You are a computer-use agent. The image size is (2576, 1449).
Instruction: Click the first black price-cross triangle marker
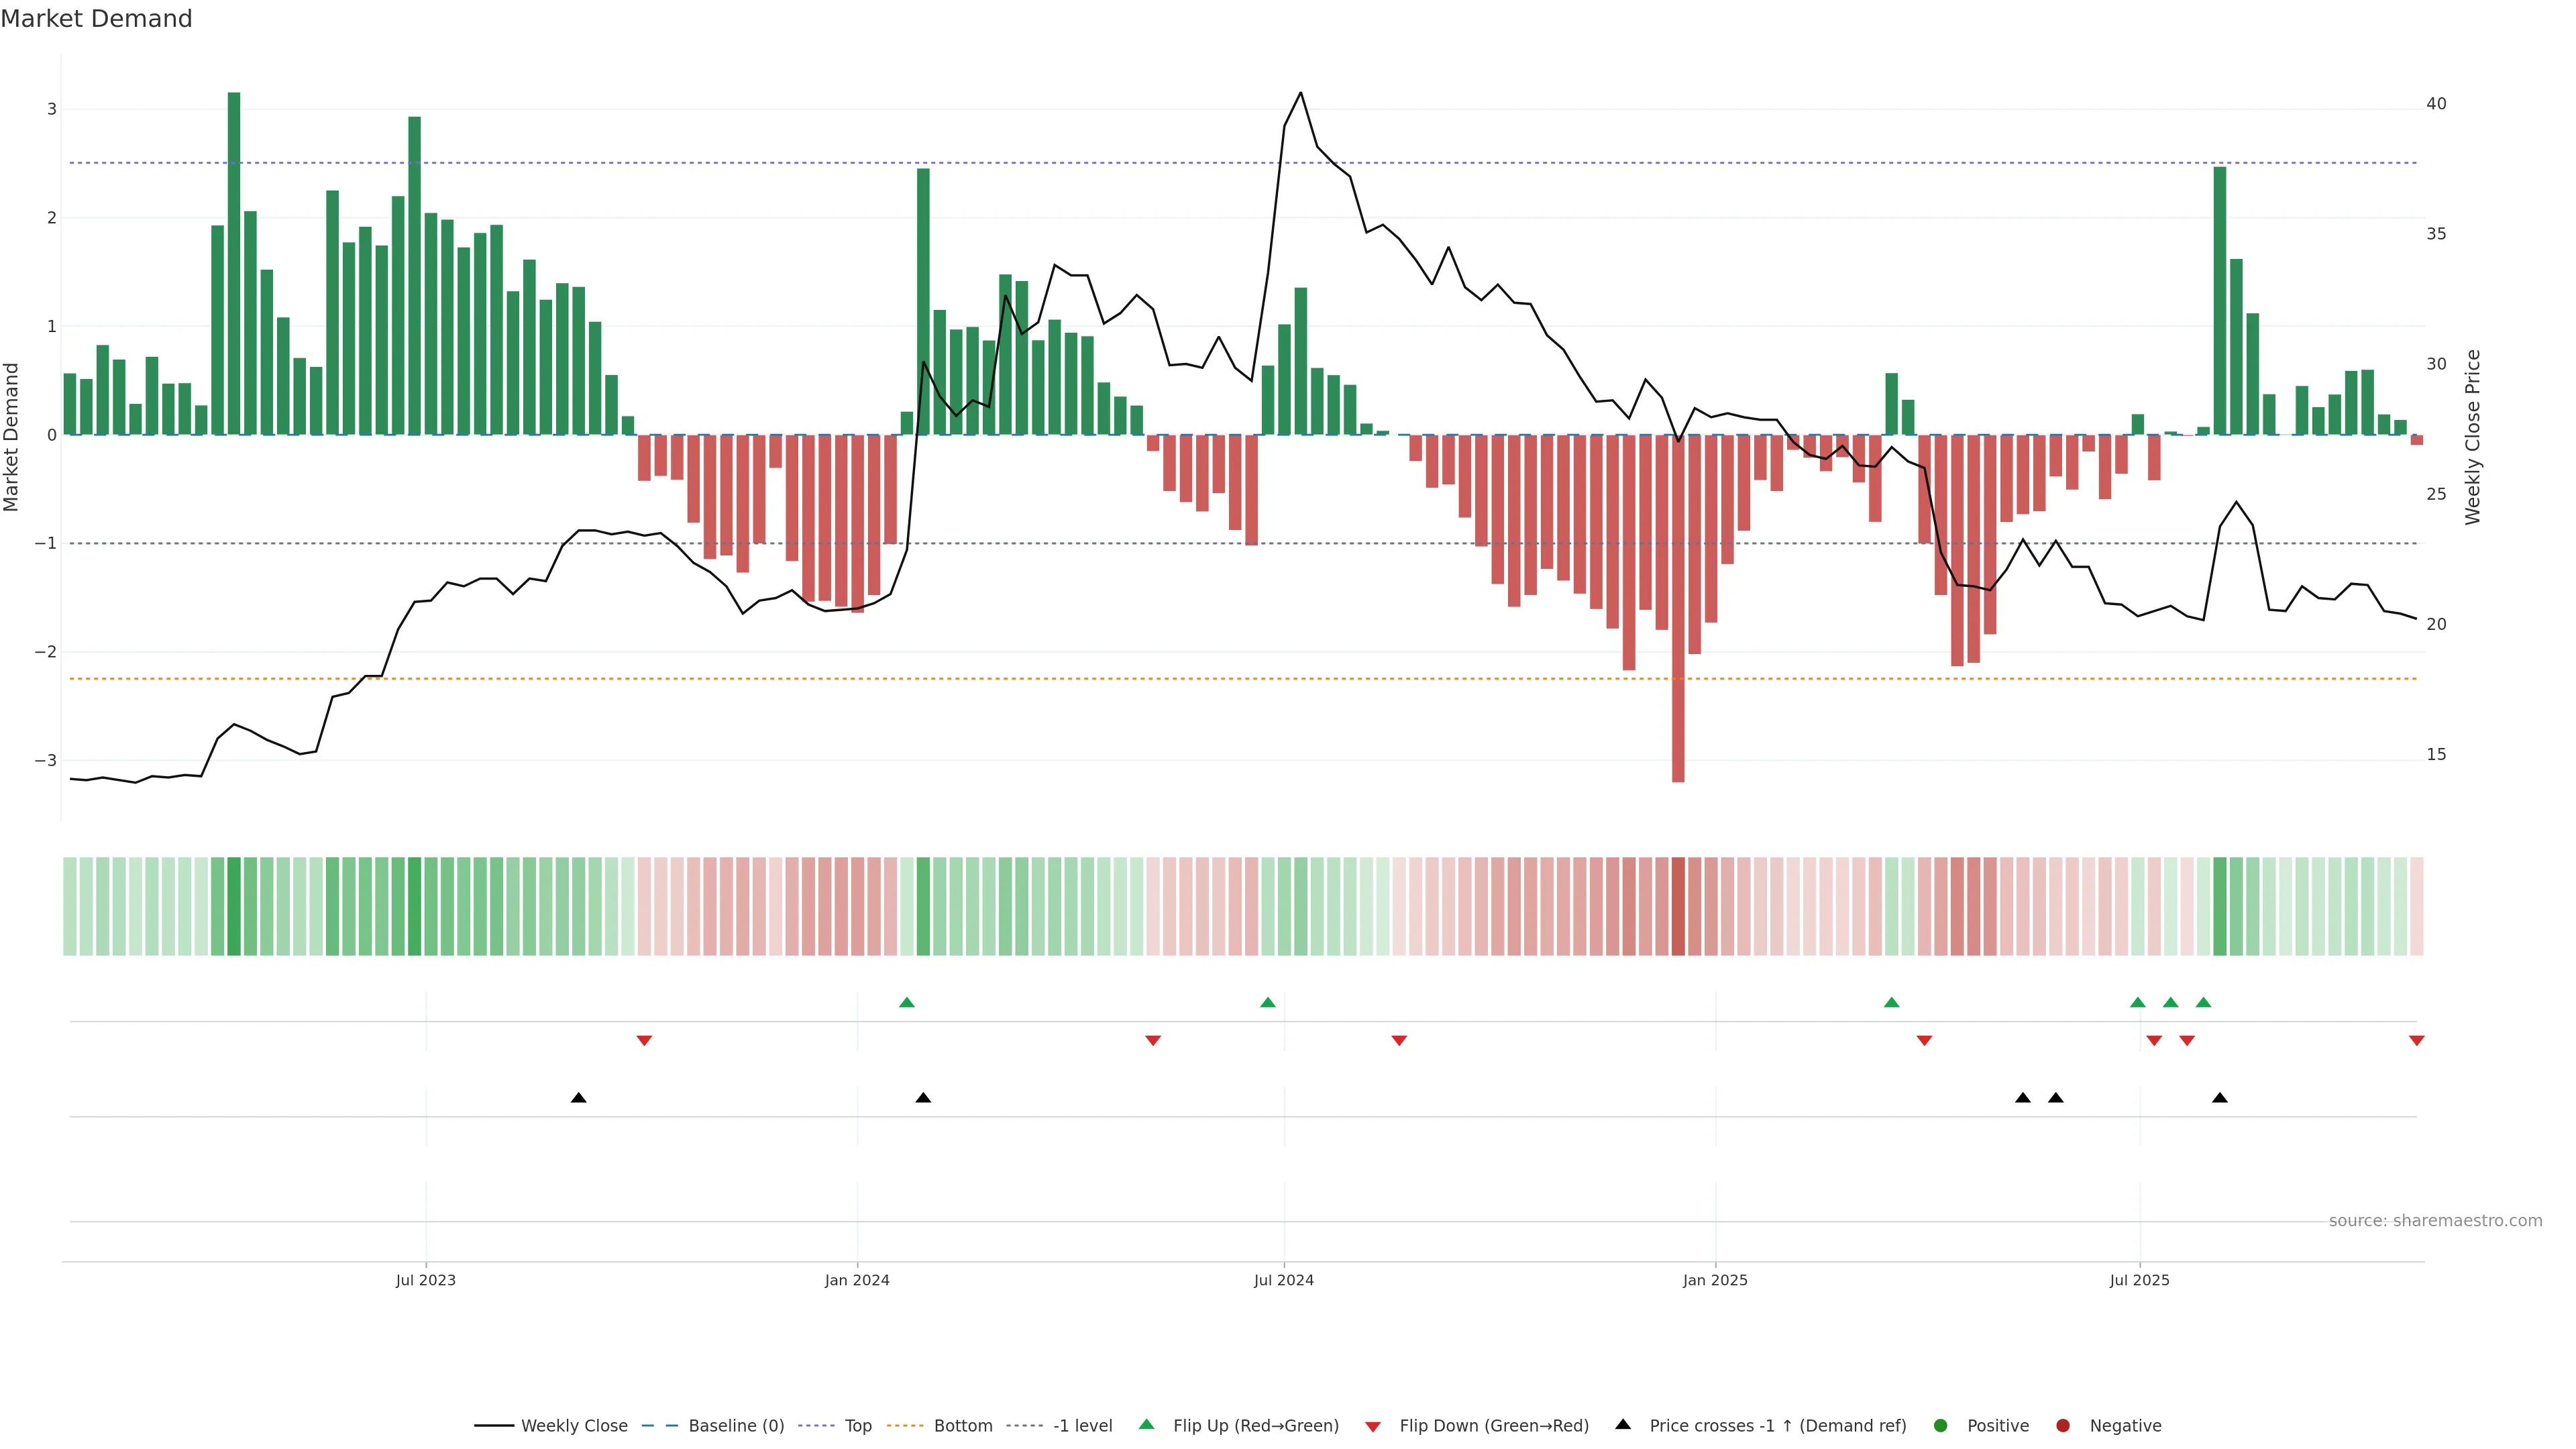point(578,1098)
